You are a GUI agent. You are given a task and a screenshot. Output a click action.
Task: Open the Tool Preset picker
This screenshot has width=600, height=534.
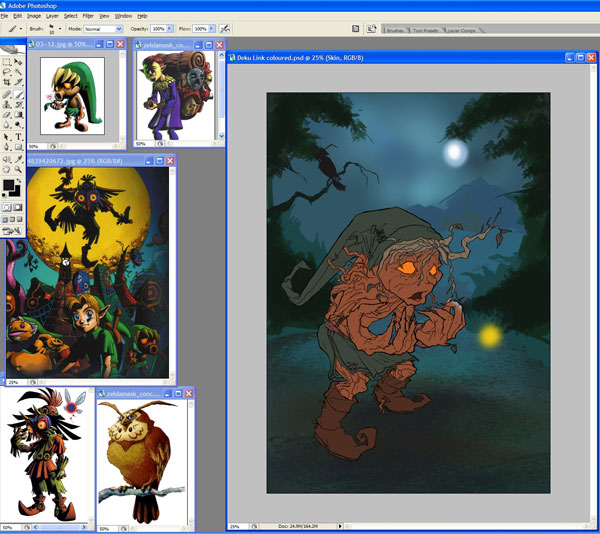[x=15, y=29]
